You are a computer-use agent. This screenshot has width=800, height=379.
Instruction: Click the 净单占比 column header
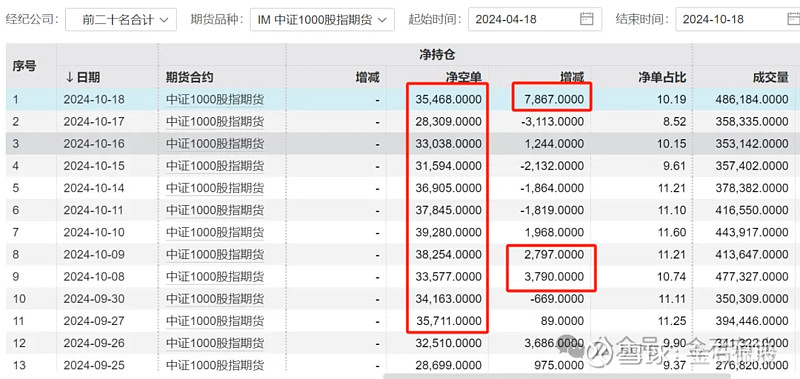[x=662, y=77]
